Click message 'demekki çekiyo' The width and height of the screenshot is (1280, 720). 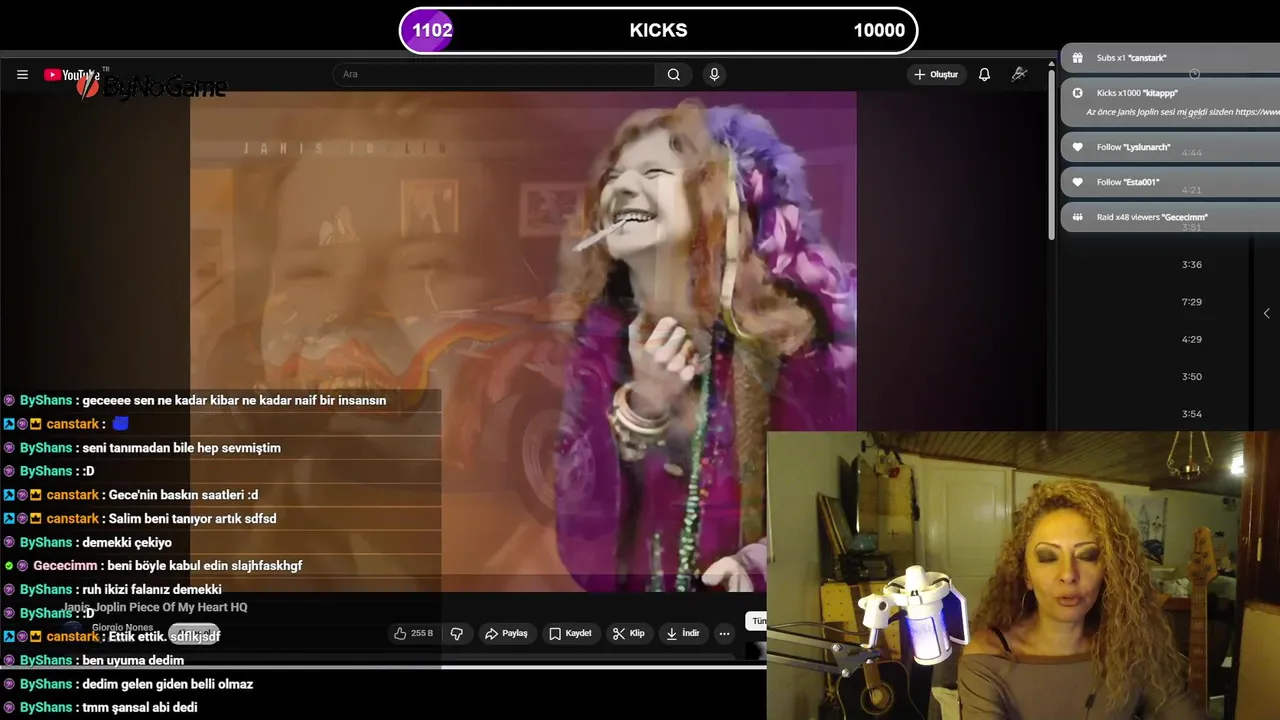click(x=127, y=542)
